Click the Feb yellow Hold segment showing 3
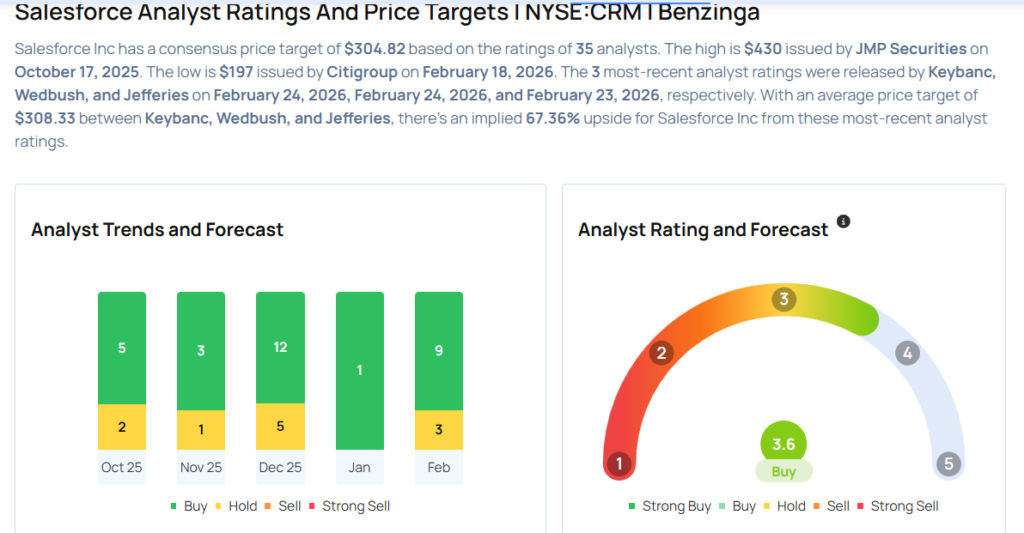The height and width of the screenshot is (533, 1024). (438, 430)
